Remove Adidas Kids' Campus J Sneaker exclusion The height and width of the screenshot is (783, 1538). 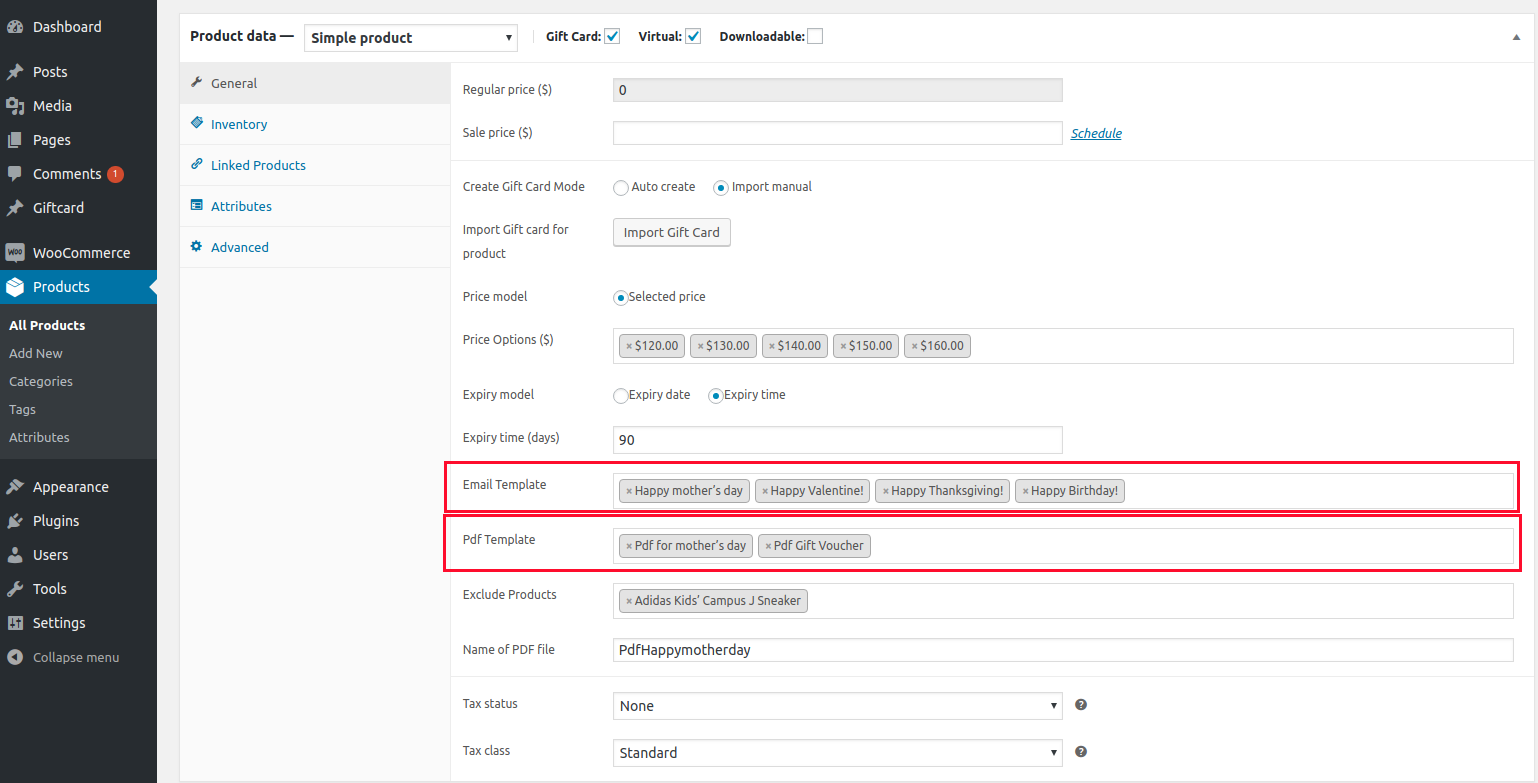coord(629,601)
